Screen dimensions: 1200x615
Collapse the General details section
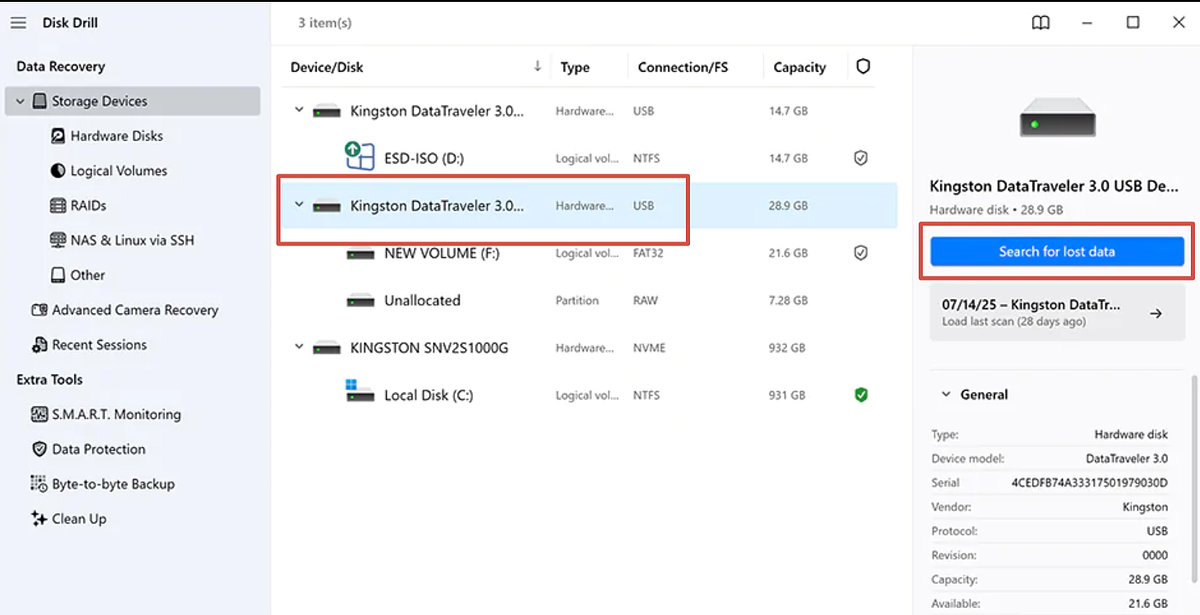[946, 395]
